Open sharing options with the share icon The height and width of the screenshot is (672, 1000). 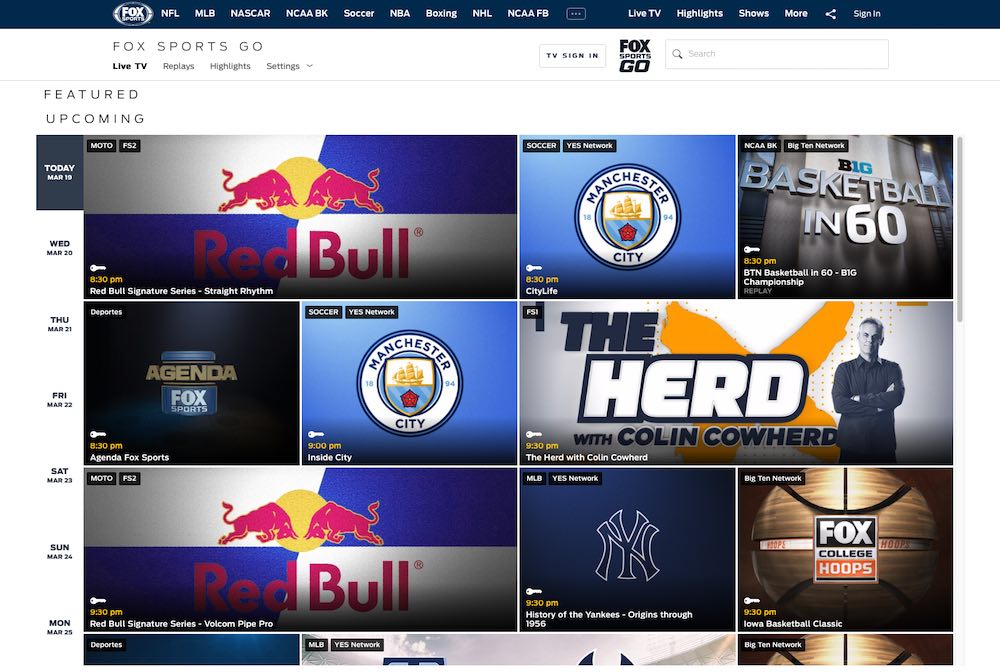pos(830,13)
